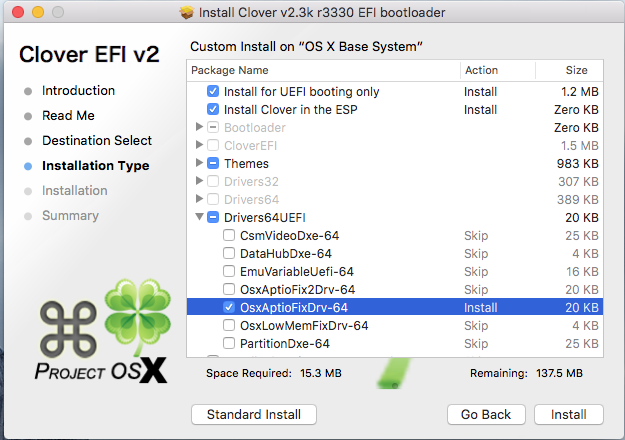This screenshot has height=440, width=625.
Task: Select the OsxAptioFixDrv-64 row label
Action: coord(294,308)
